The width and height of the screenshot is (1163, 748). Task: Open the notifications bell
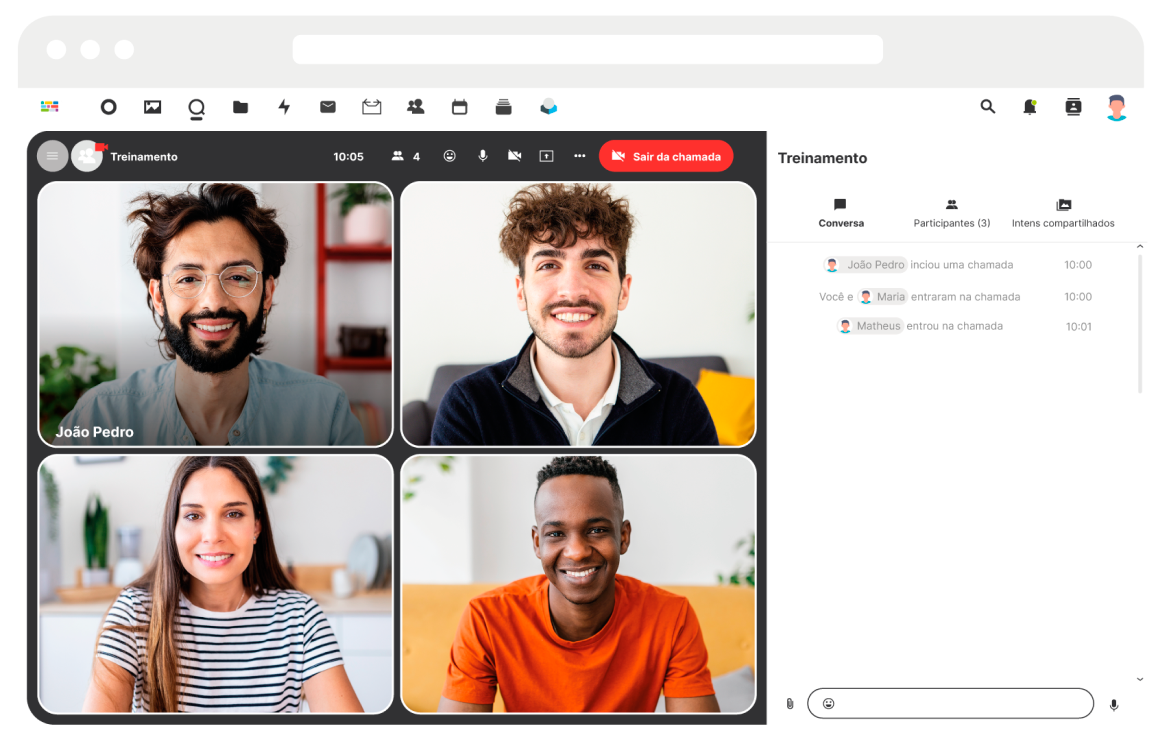pos(1029,107)
